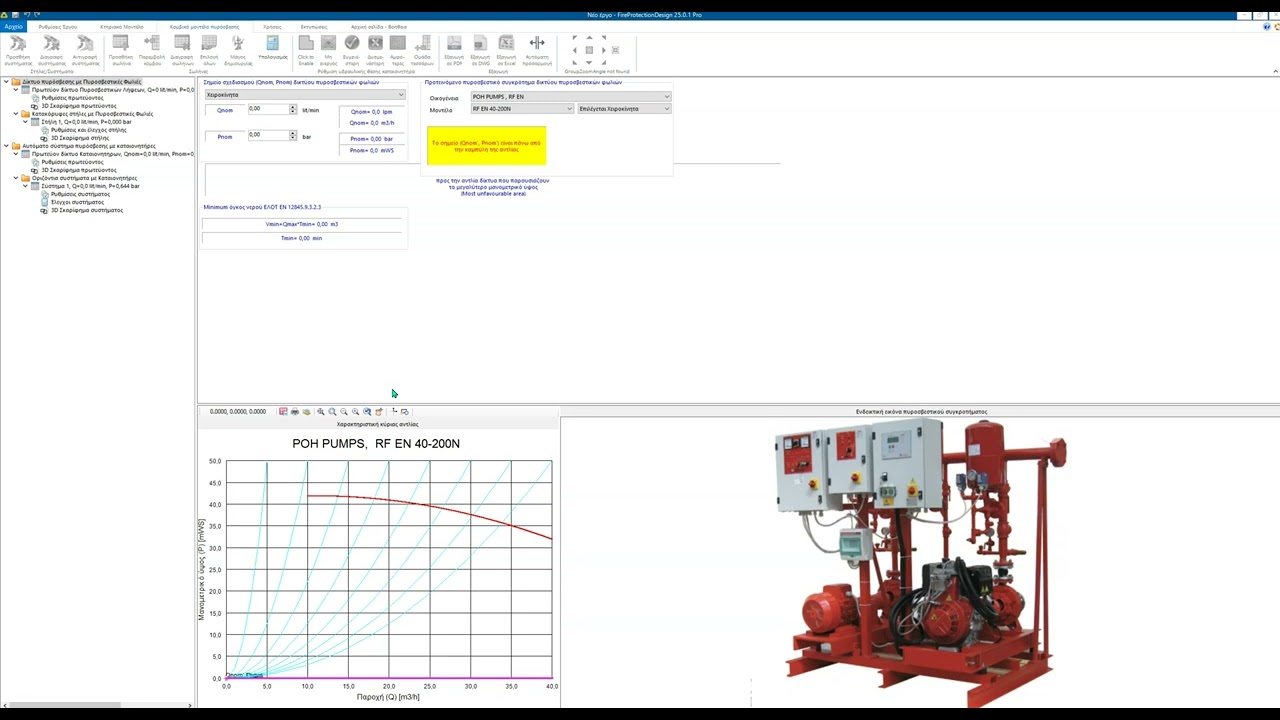Collapse the Στήλη 1 tree node

pyautogui.click(x=25, y=122)
